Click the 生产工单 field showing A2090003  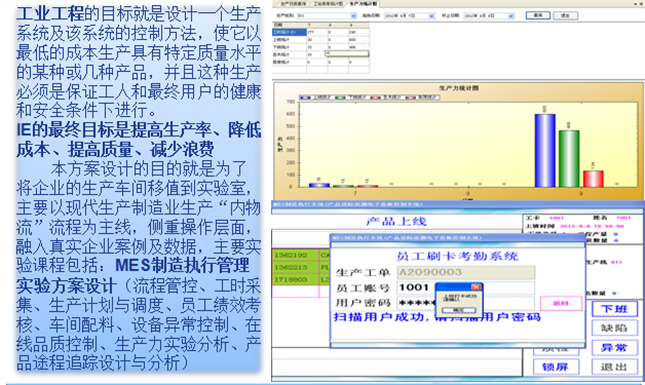[x=466, y=272]
